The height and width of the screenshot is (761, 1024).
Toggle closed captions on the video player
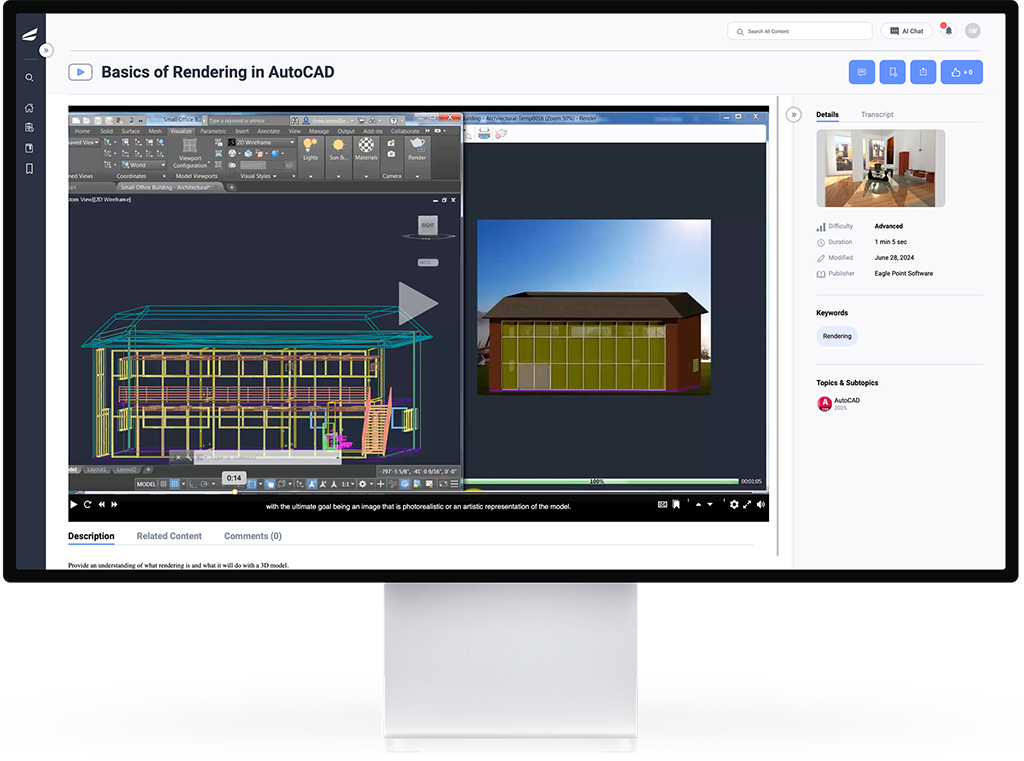pyautogui.click(x=662, y=504)
